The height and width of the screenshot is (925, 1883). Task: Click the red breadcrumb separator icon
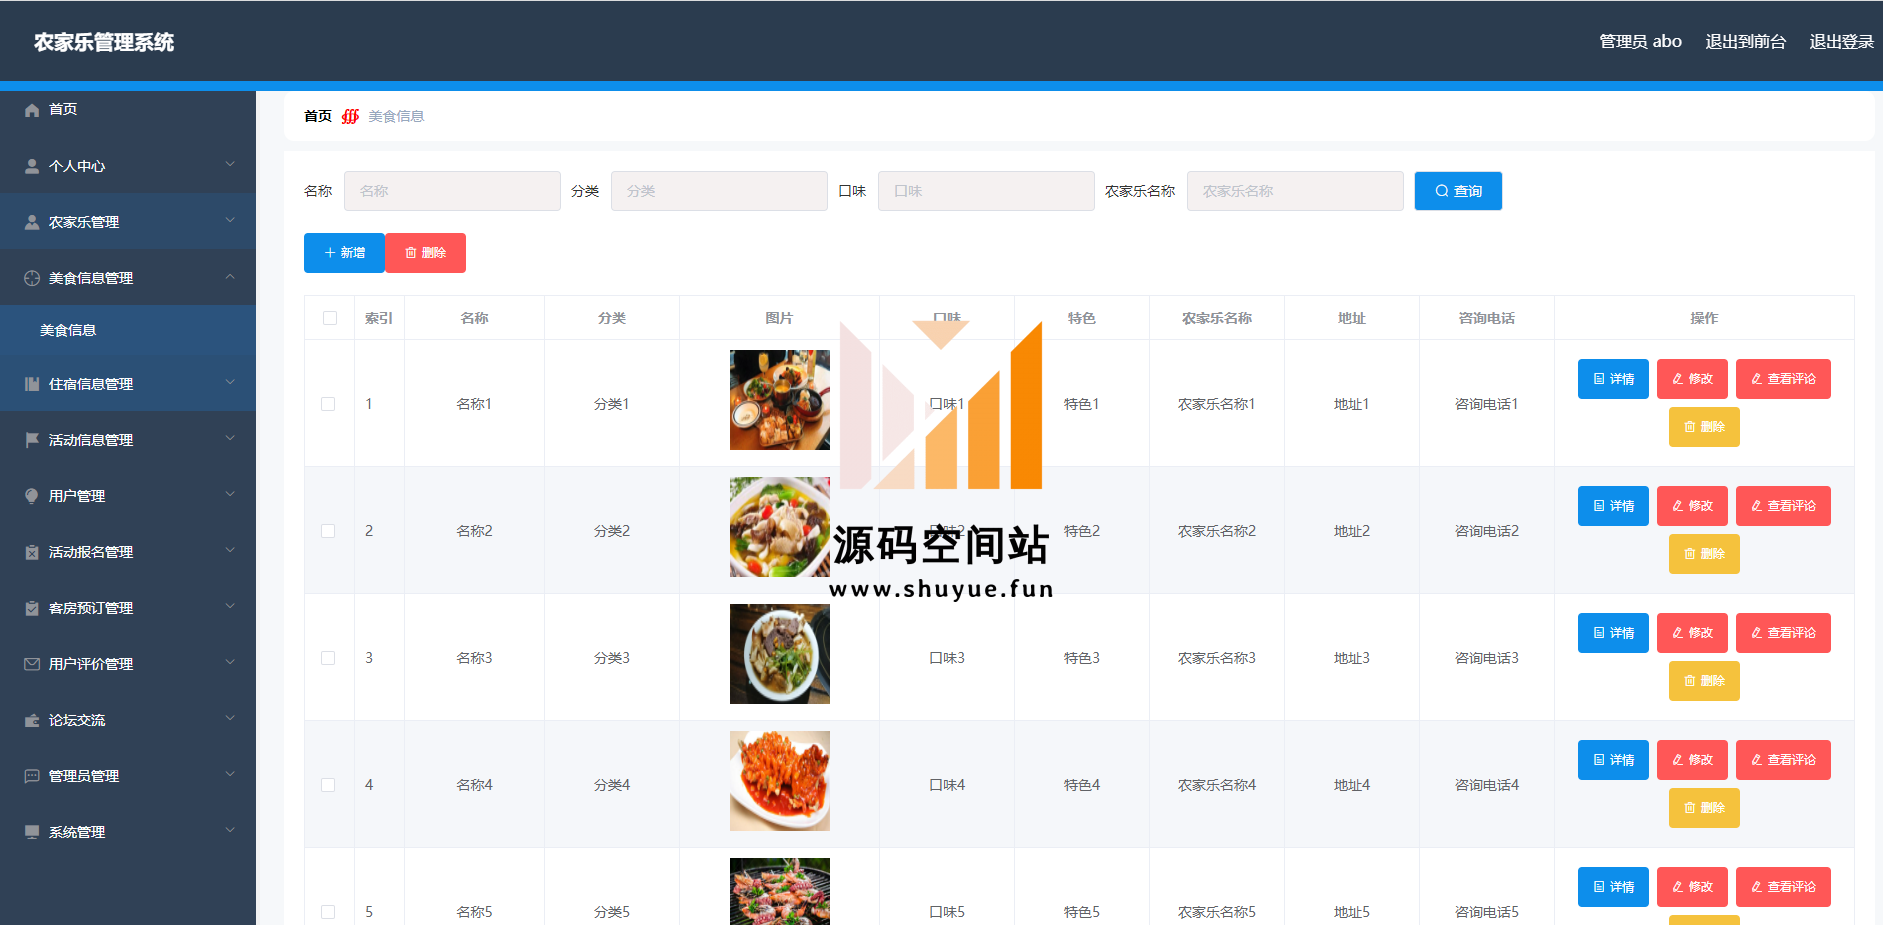tap(350, 116)
